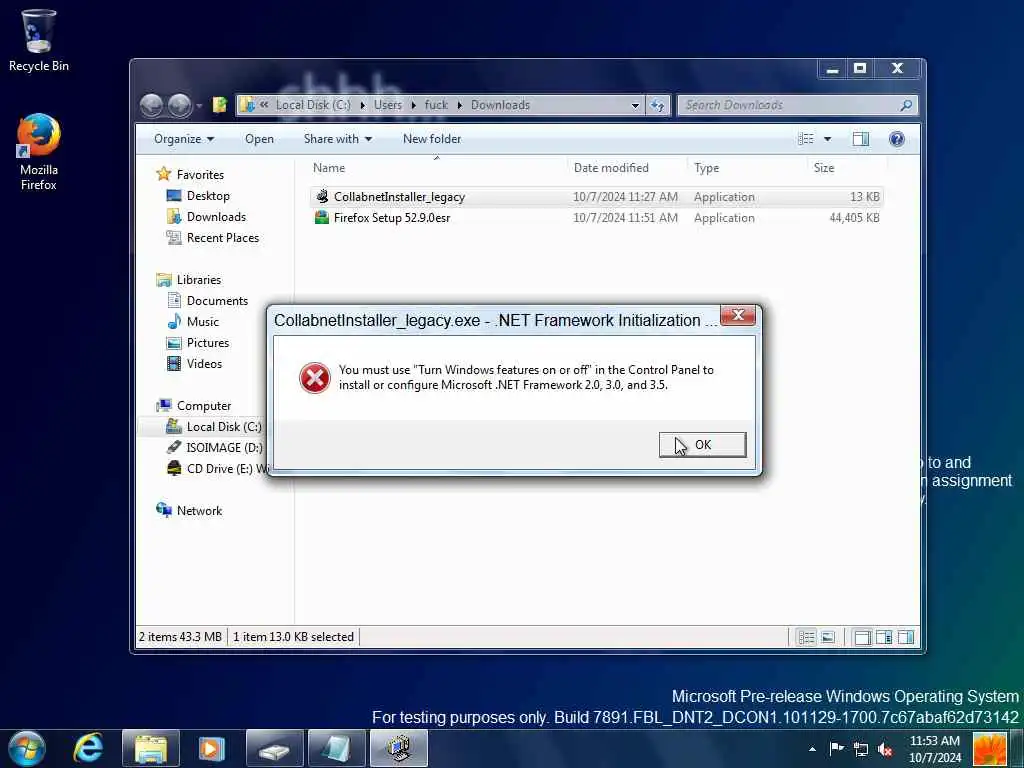Open the Pictures library
Image resolution: width=1024 pixels, height=768 pixels.
point(208,342)
